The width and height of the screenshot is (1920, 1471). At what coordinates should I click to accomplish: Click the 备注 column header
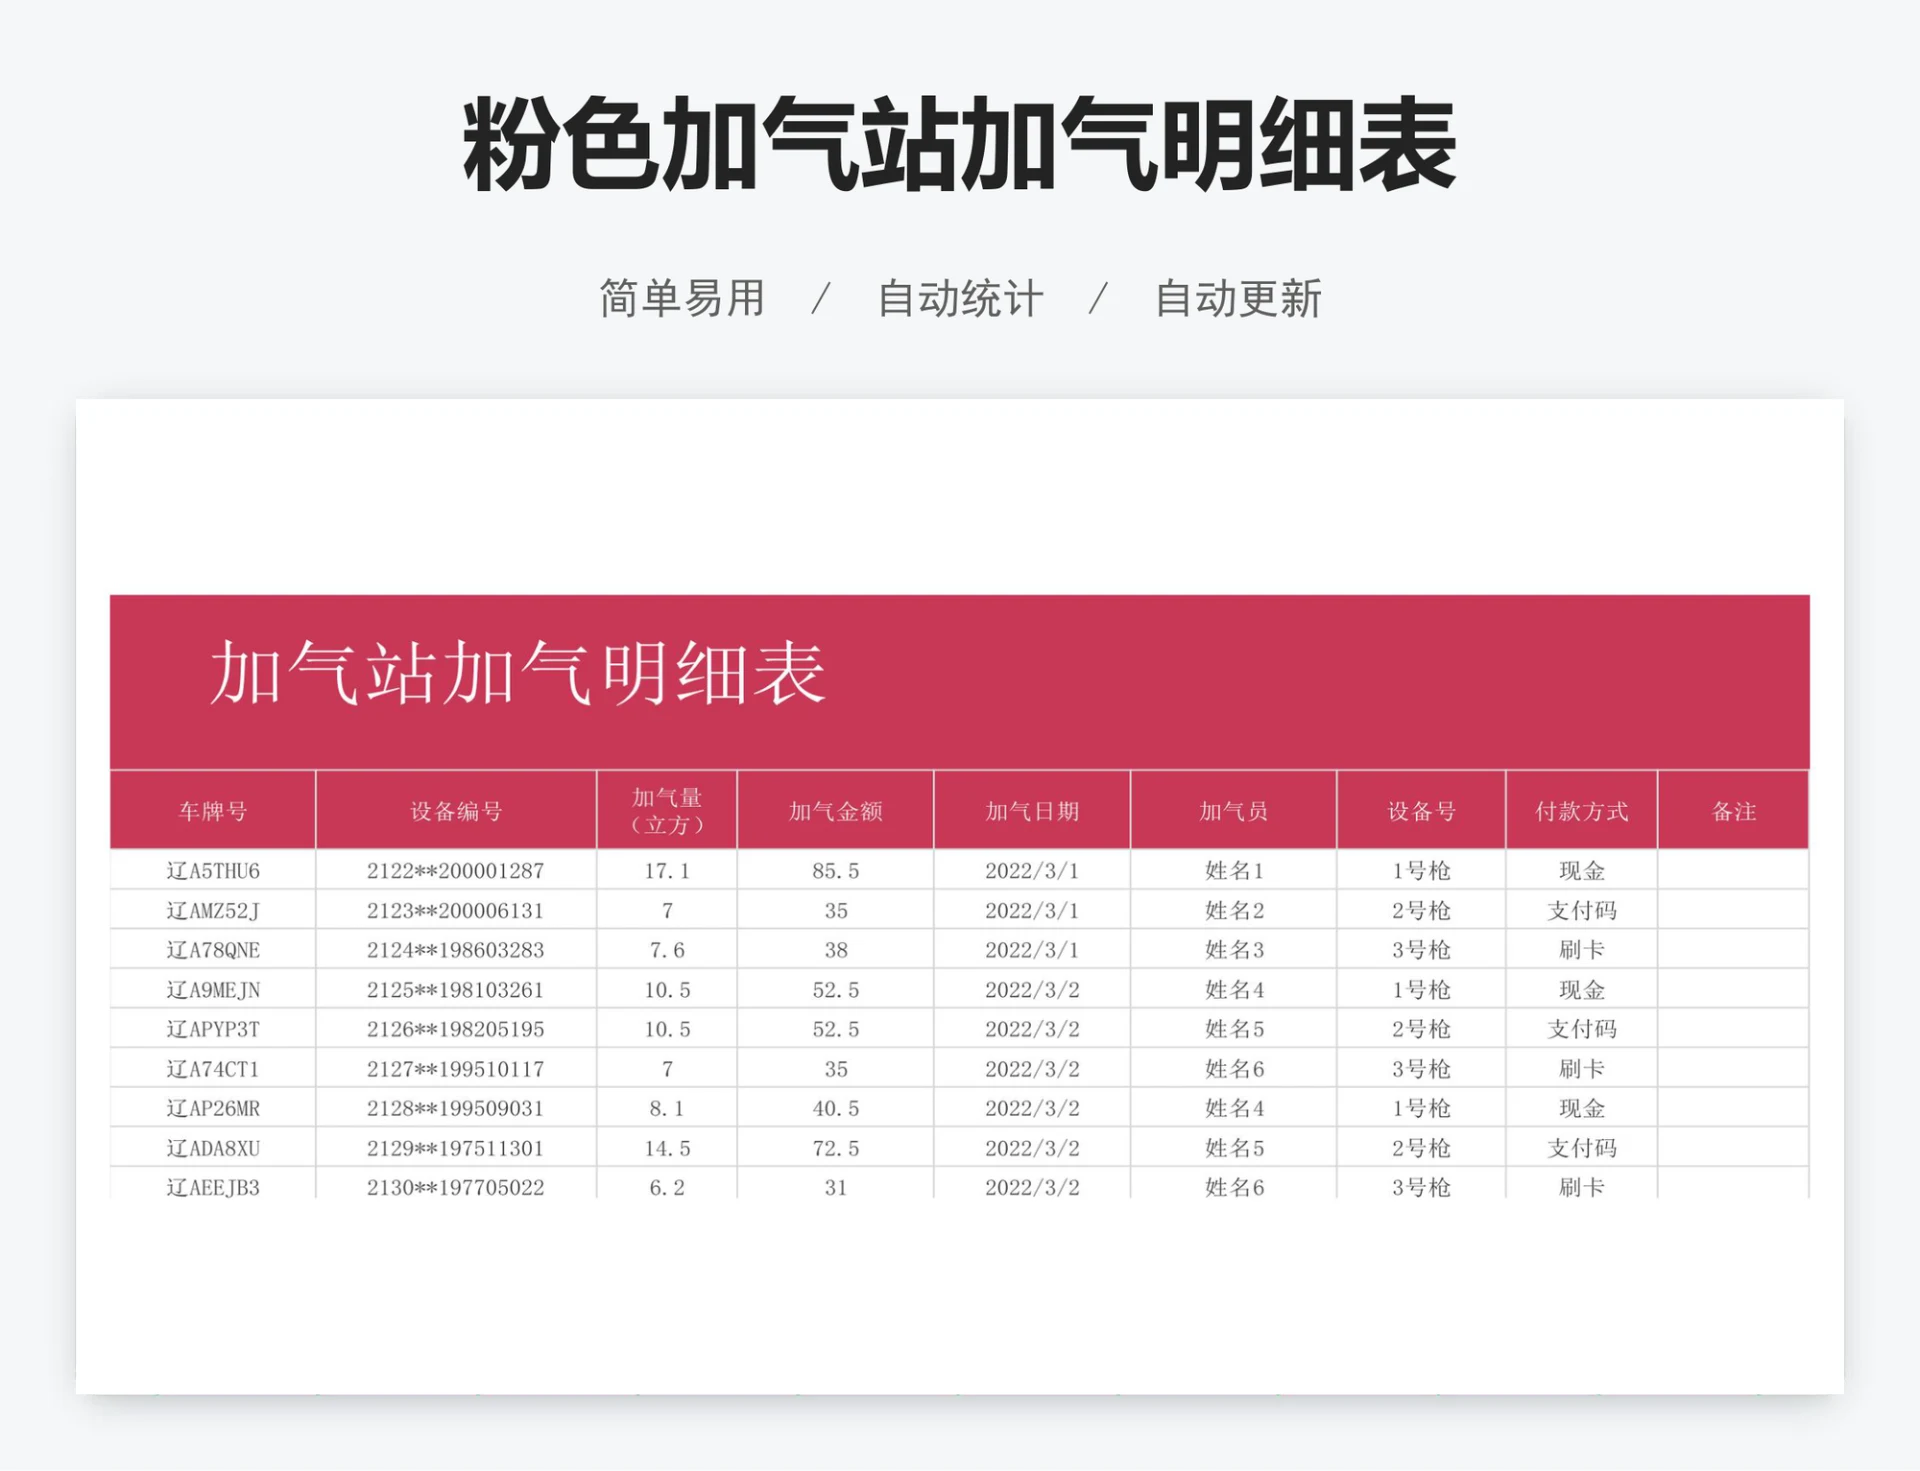tap(1735, 812)
